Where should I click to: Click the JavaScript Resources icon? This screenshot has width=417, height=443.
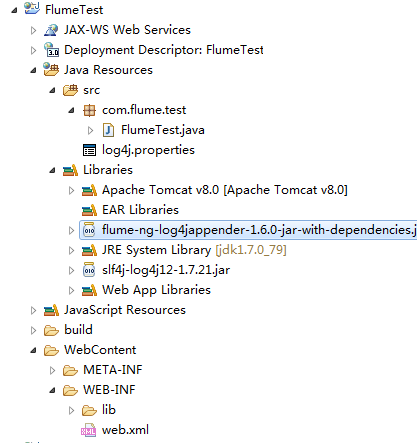(x=51, y=310)
